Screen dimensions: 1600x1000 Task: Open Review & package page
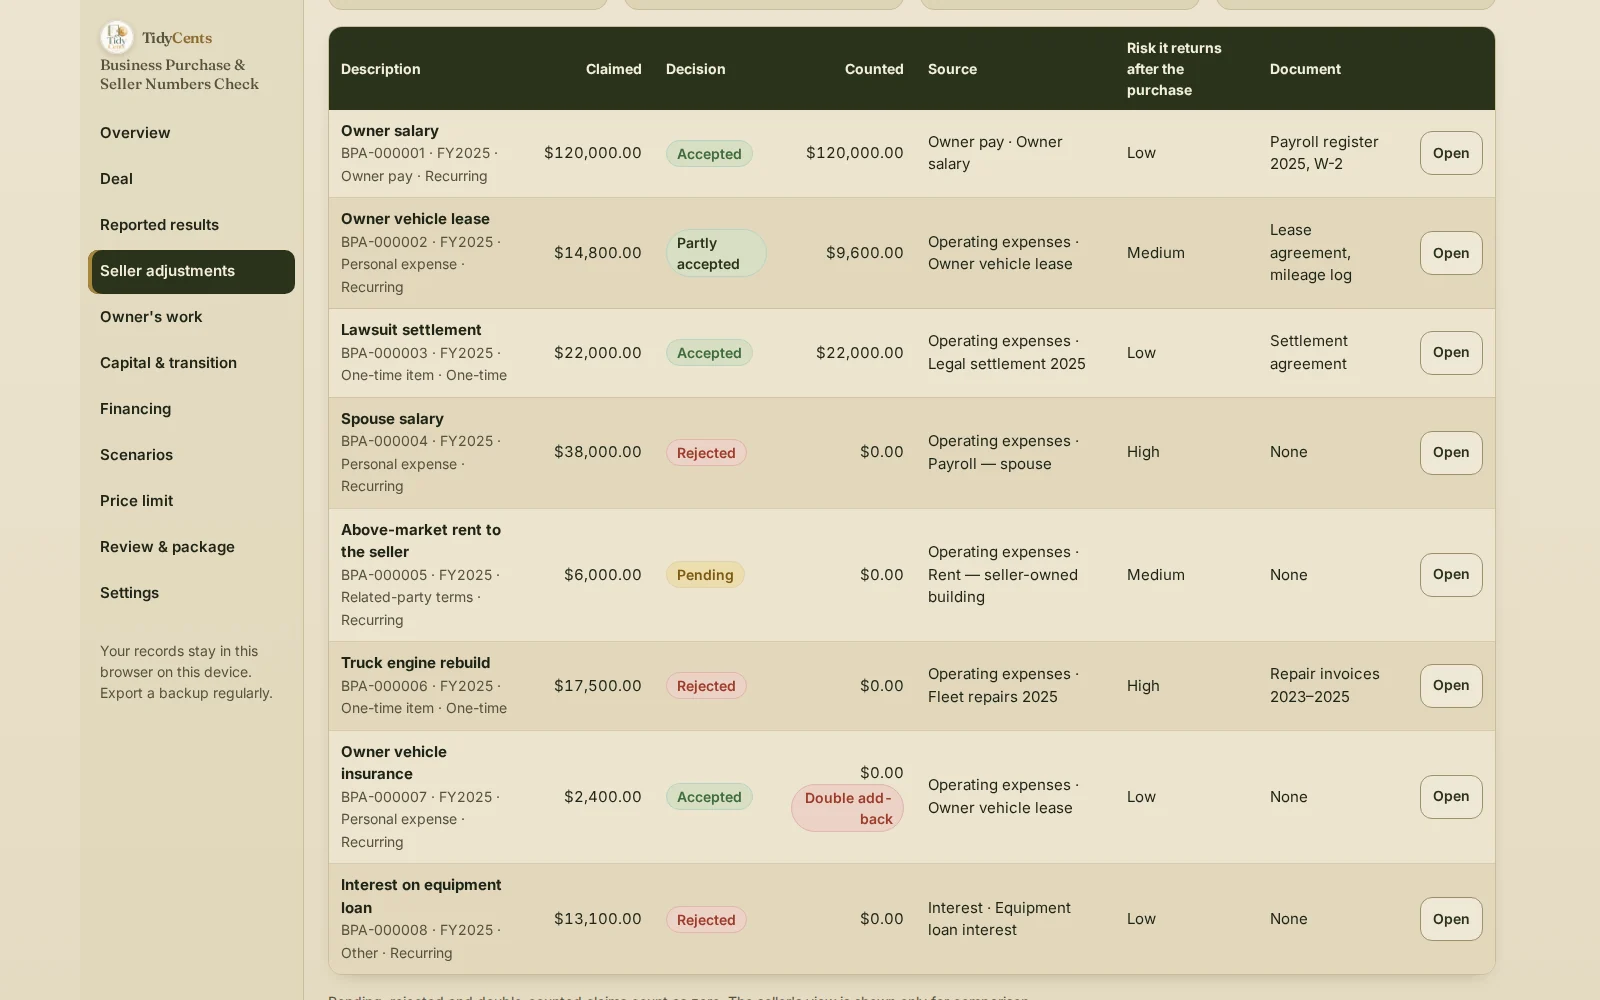191,547
